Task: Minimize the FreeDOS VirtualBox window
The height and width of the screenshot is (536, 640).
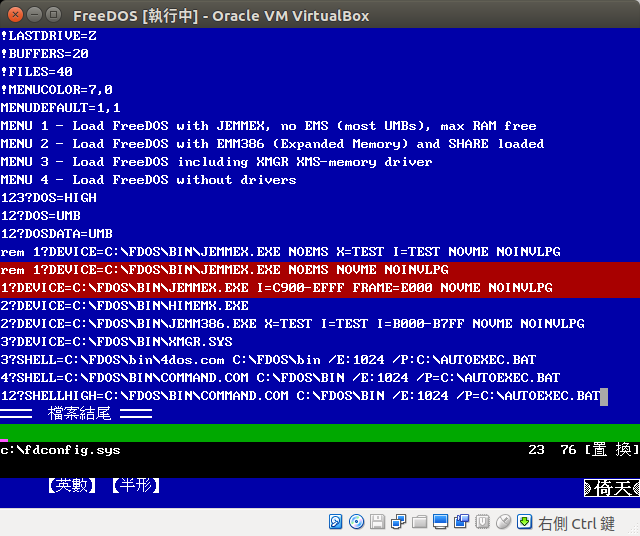Action: point(34,15)
